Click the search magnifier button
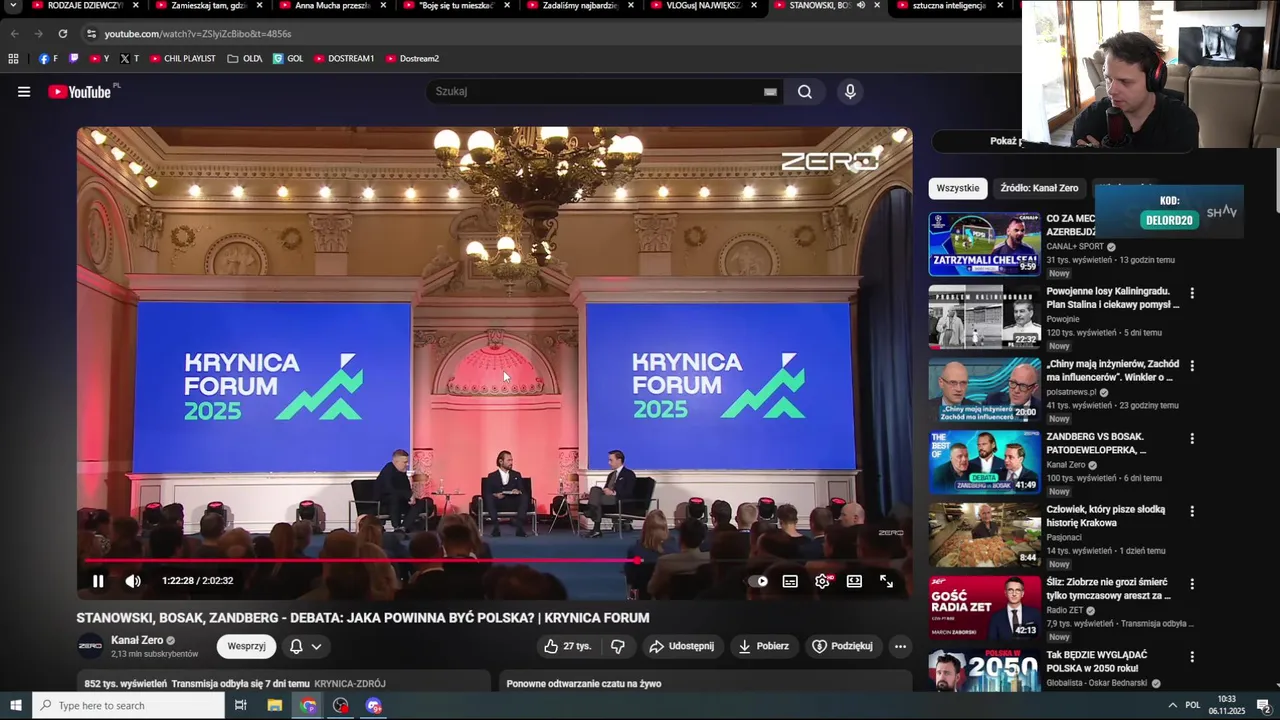 [805, 92]
